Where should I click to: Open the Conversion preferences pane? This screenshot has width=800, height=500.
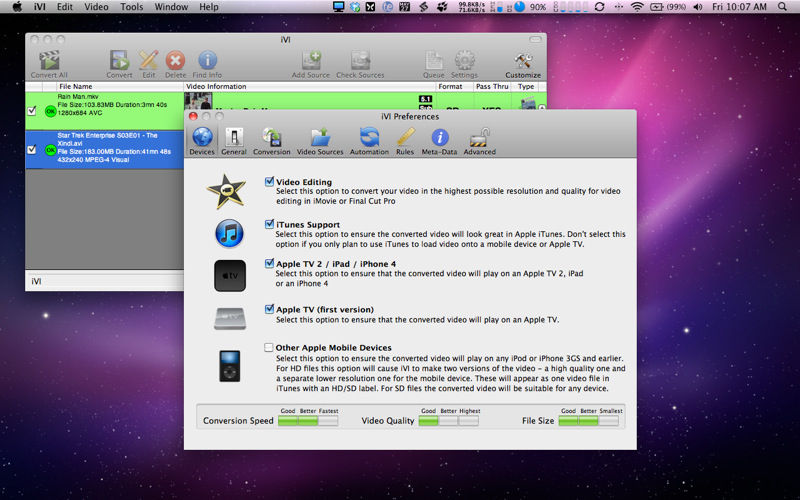[271, 141]
